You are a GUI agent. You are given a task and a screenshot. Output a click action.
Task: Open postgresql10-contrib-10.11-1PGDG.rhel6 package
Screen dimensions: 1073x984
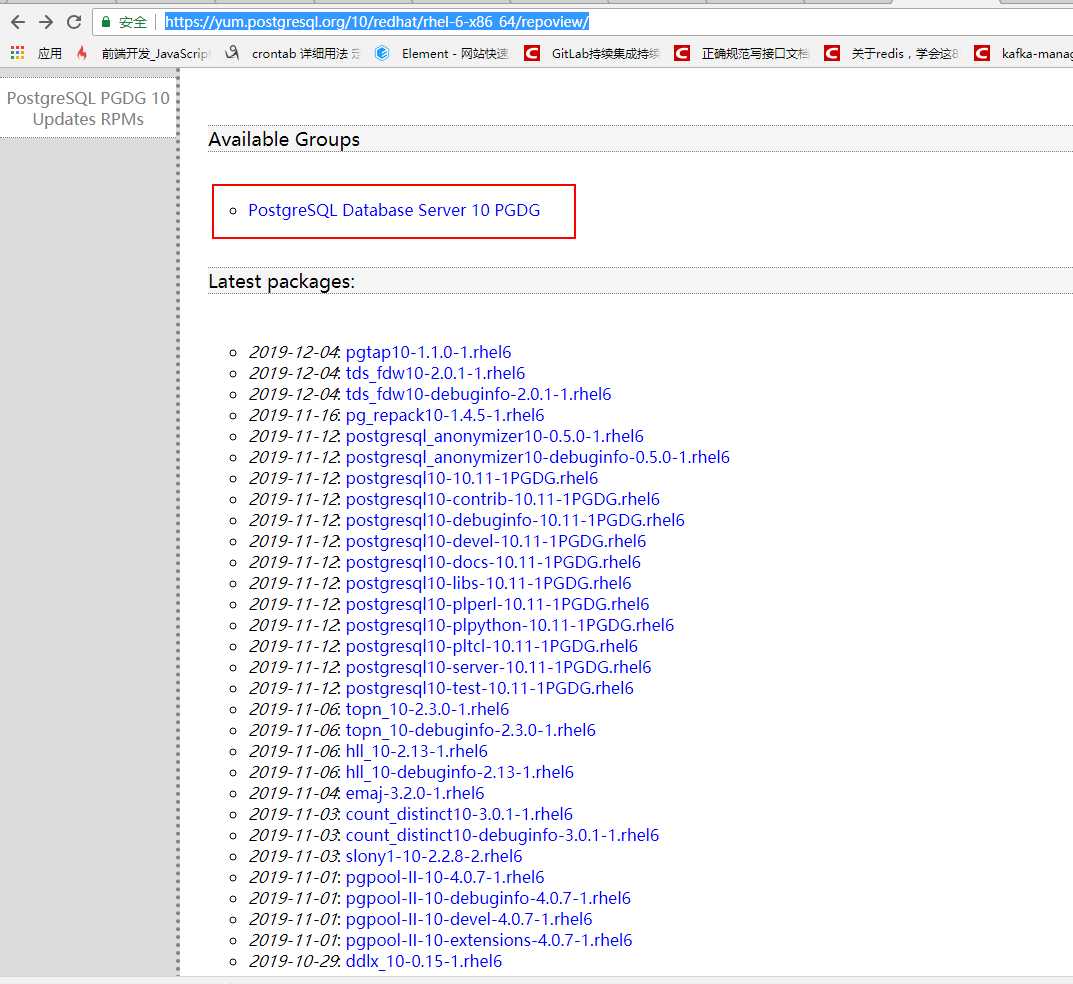coord(503,500)
